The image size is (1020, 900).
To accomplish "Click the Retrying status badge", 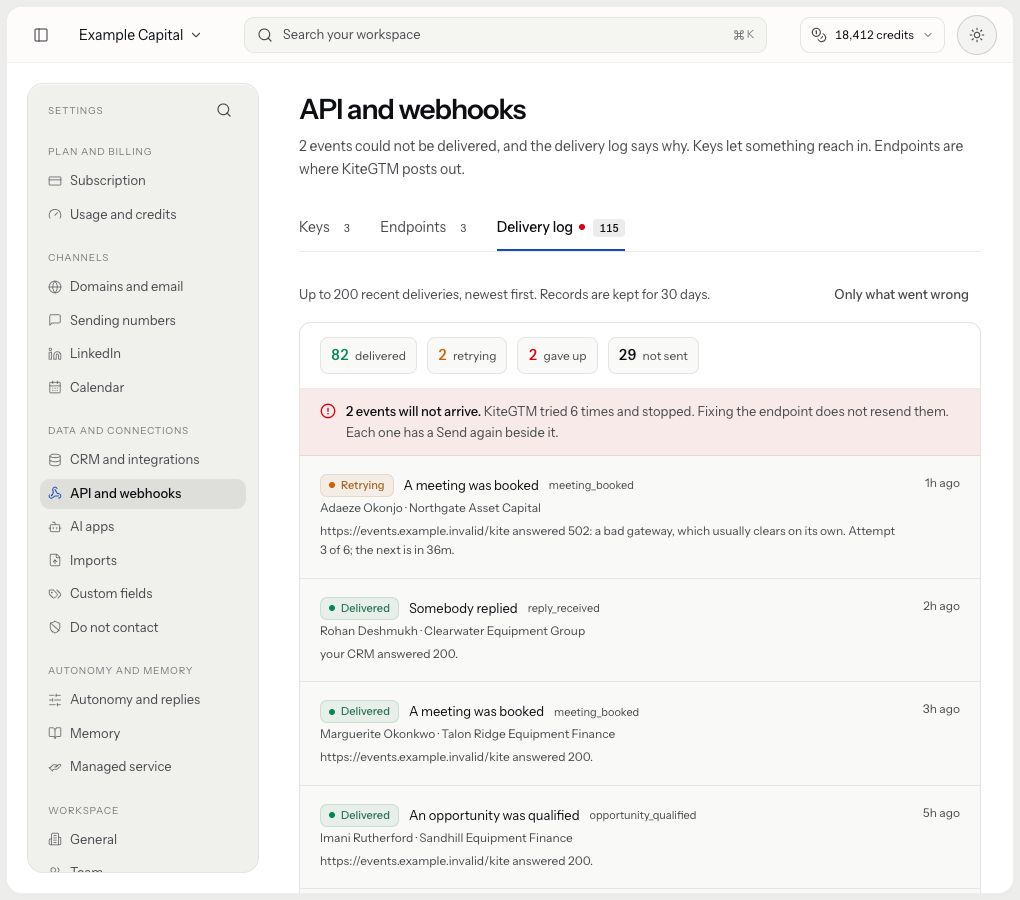I will [356, 486].
